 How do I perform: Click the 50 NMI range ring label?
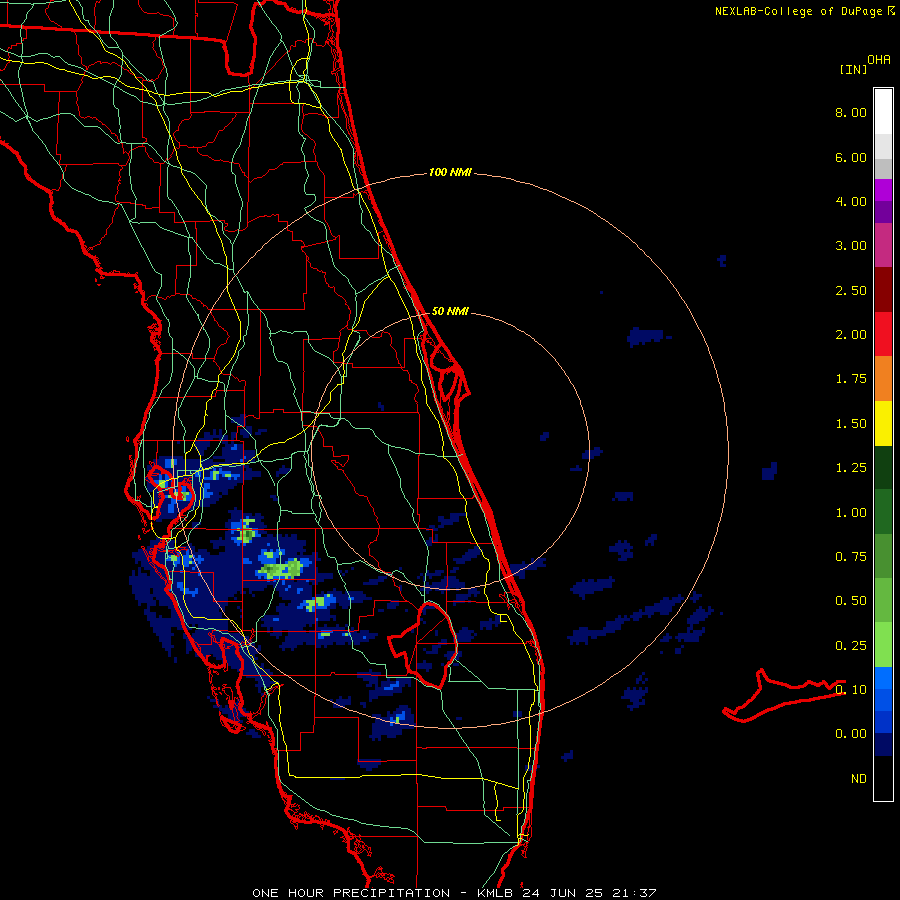(450, 311)
